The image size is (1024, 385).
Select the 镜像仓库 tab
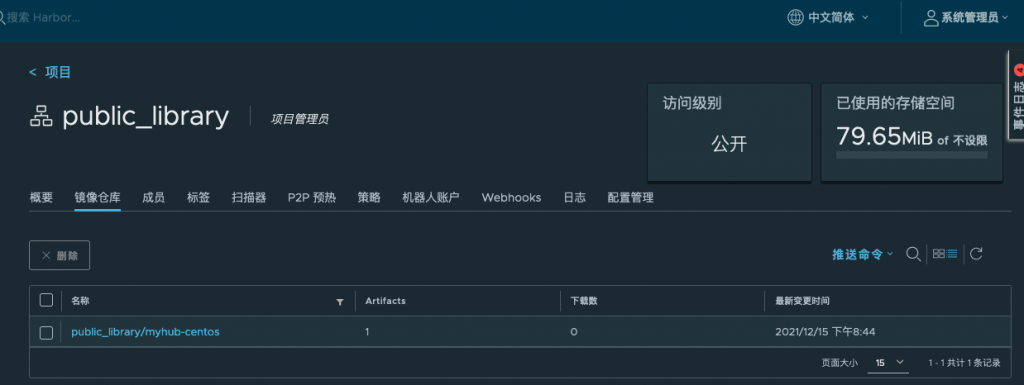pyautogui.click(x=97, y=198)
